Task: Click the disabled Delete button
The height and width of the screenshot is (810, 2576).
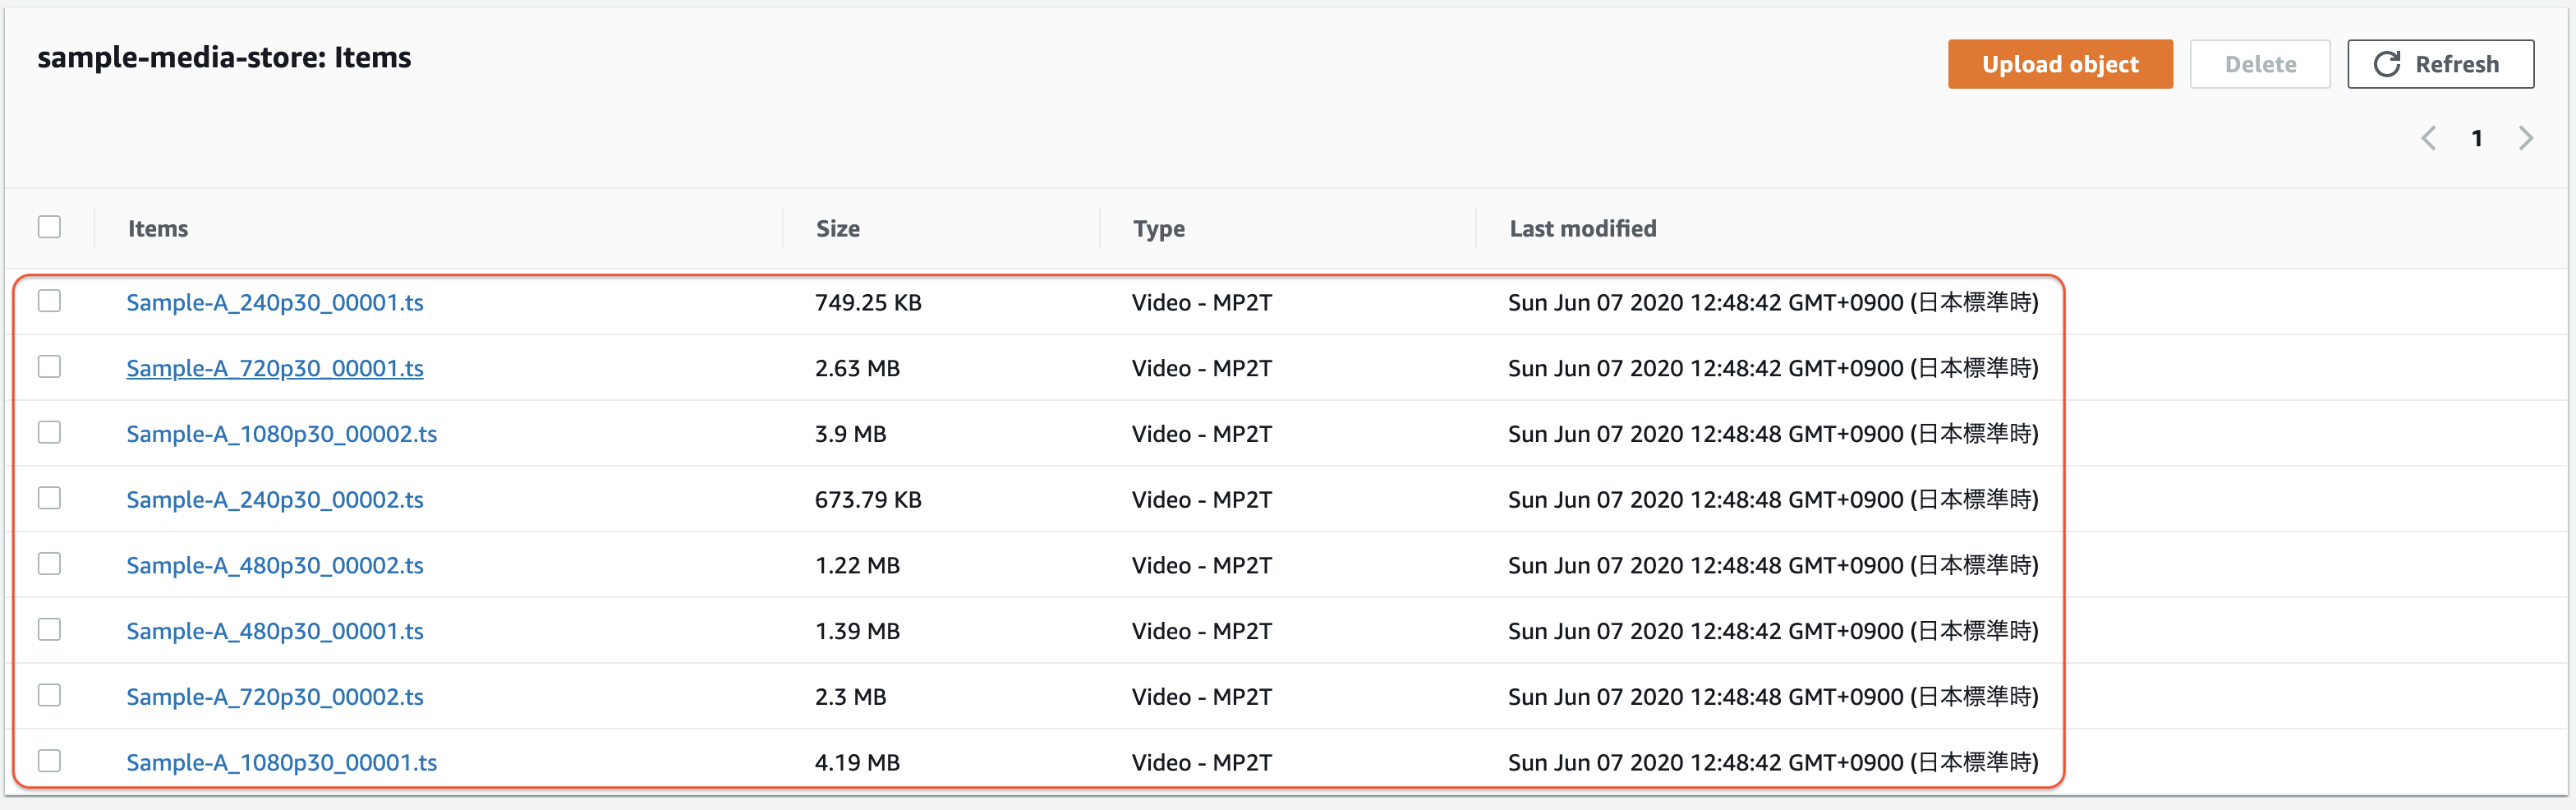Action: click(x=2259, y=64)
